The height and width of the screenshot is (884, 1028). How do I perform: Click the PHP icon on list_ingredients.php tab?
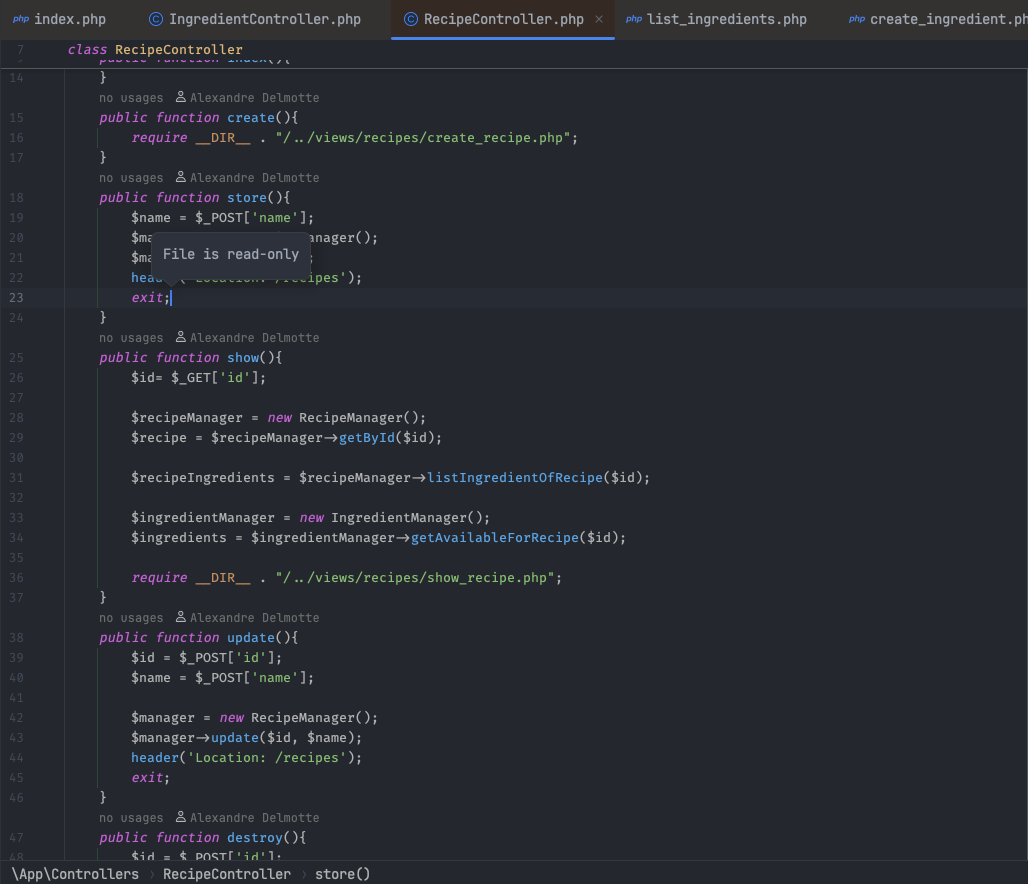pyautogui.click(x=634, y=19)
